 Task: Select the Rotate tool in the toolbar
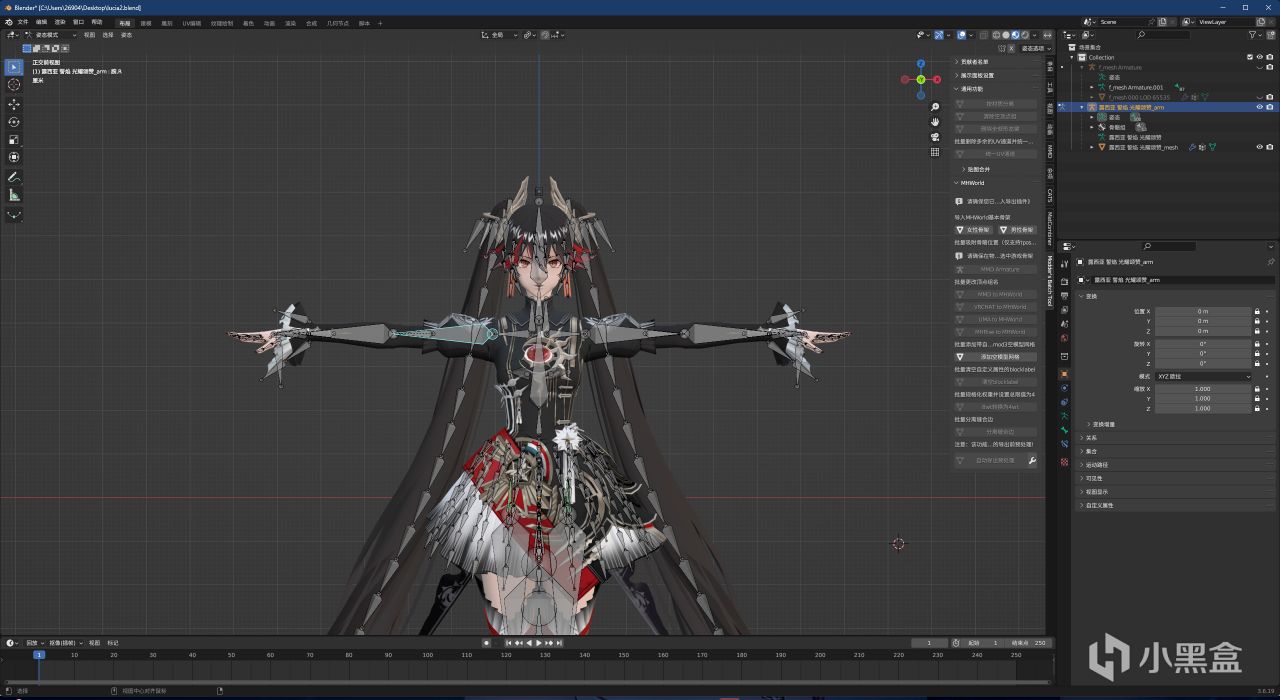(x=14, y=122)
